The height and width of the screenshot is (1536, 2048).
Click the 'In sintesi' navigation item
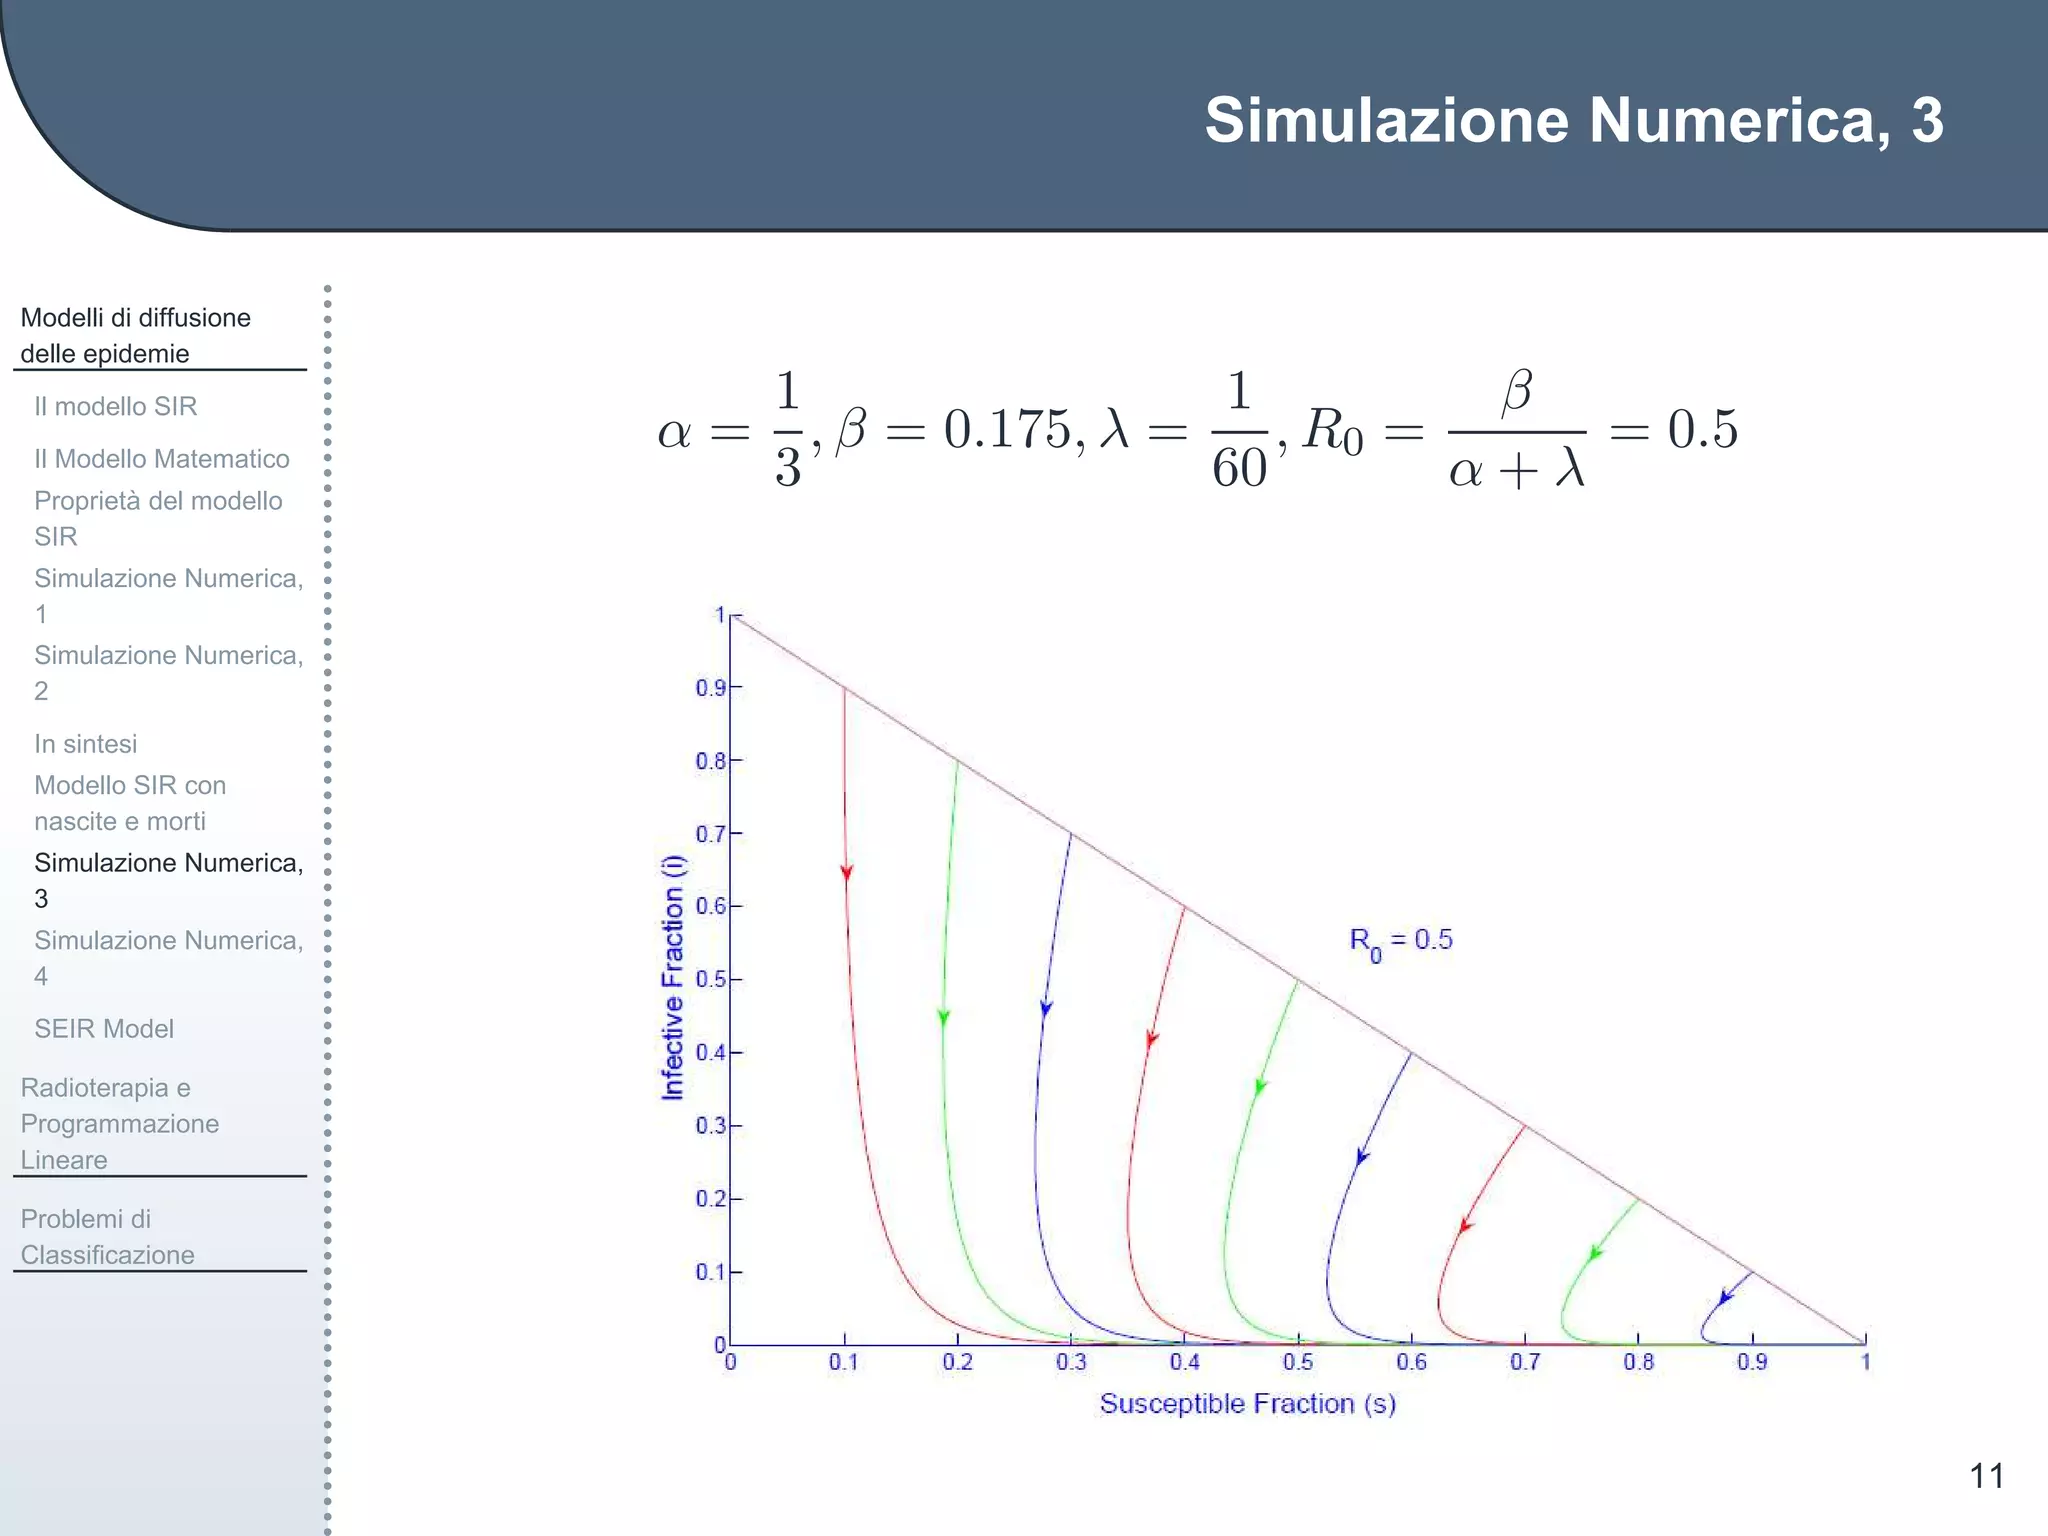85,744
